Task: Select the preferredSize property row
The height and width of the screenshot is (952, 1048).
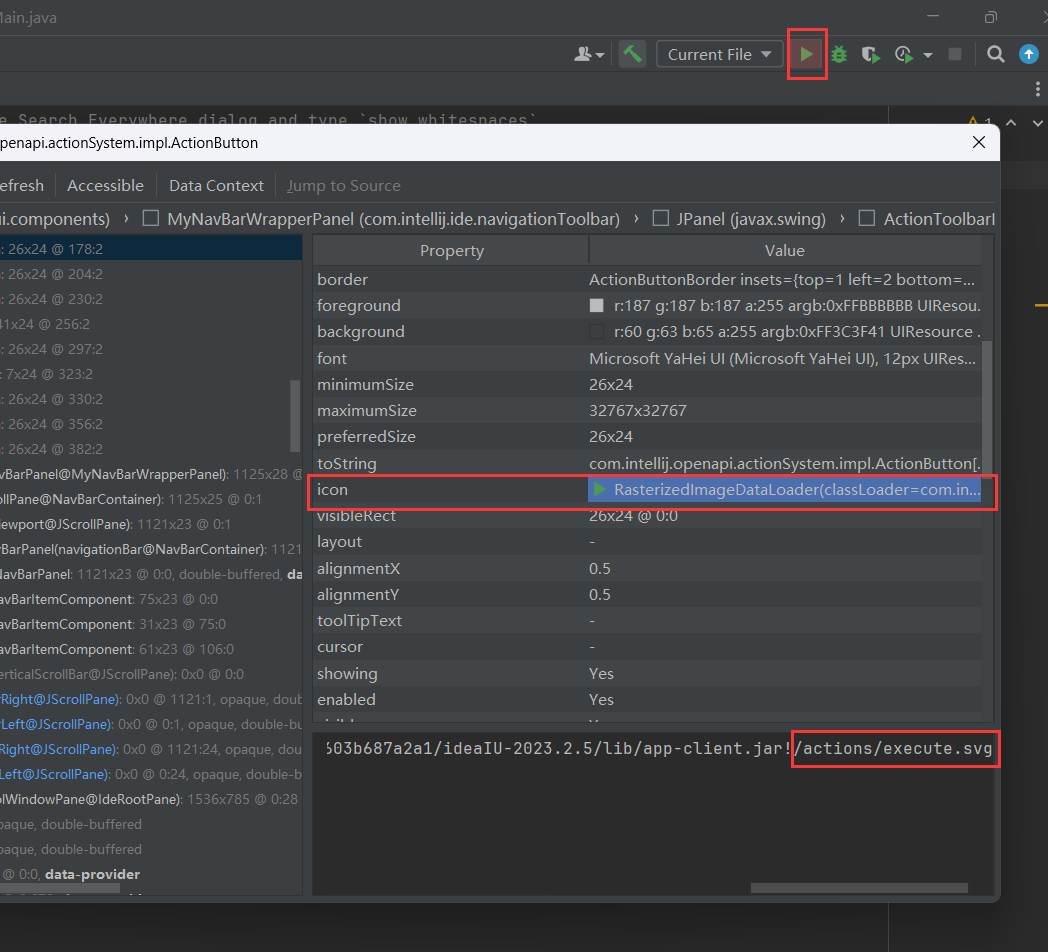Action: point(647,437)
